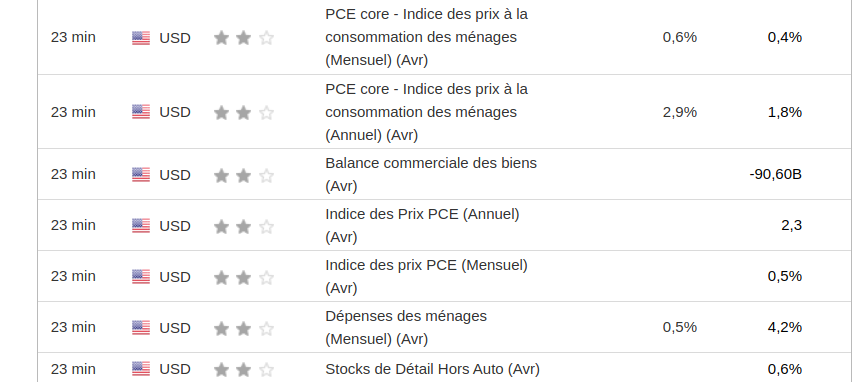Click US flag in Dépenses des ménages row
The height and width of the screenshot is (382, 860).
(x=141, y=328)
